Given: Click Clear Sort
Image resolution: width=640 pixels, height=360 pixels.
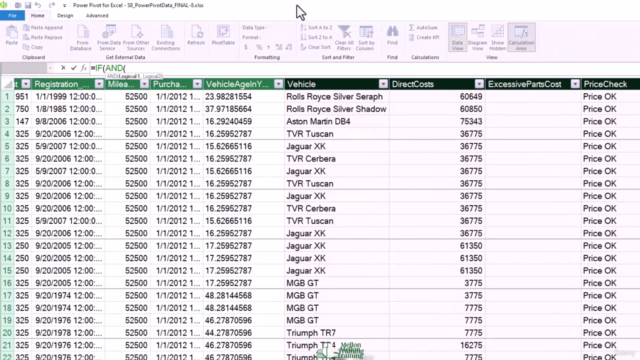Looking at the screenshot, I should [316, 47].
